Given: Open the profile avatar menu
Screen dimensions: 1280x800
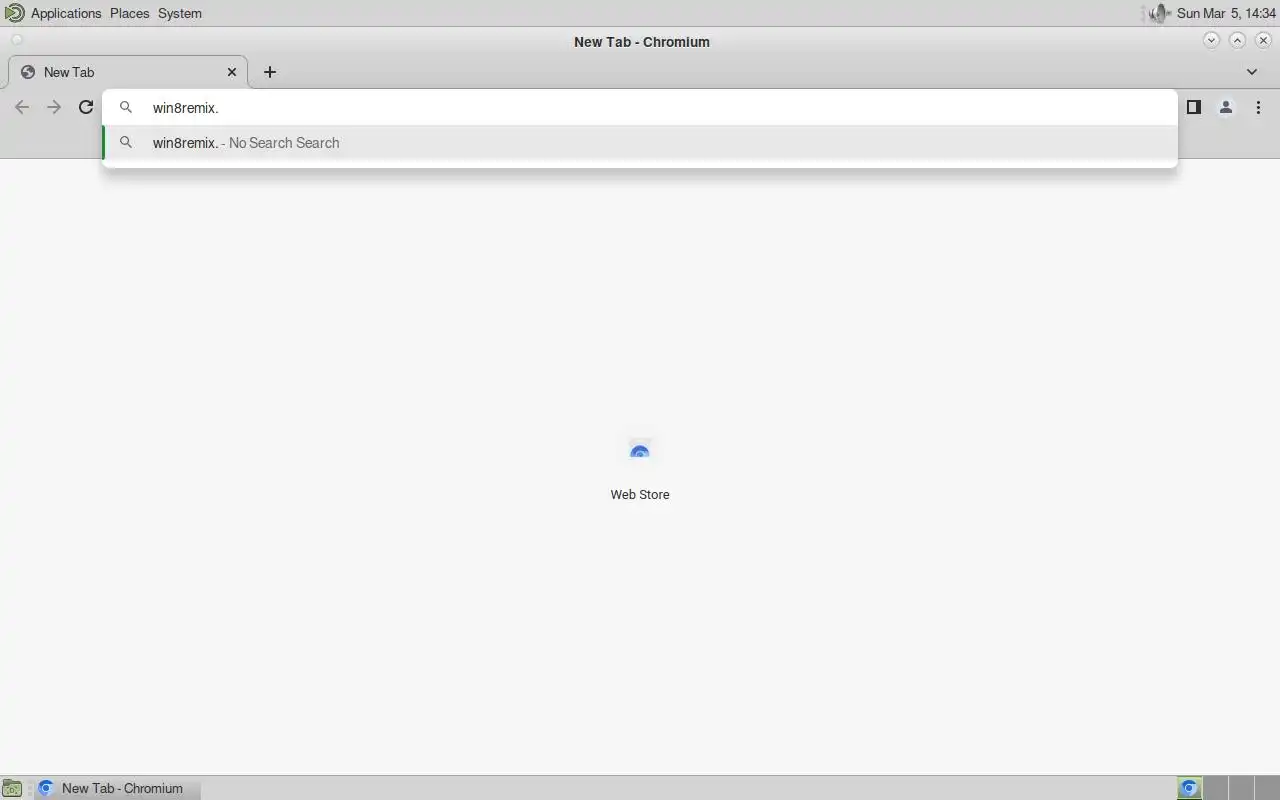Looking at the screenshot, I should click(x=1225, y=107).
